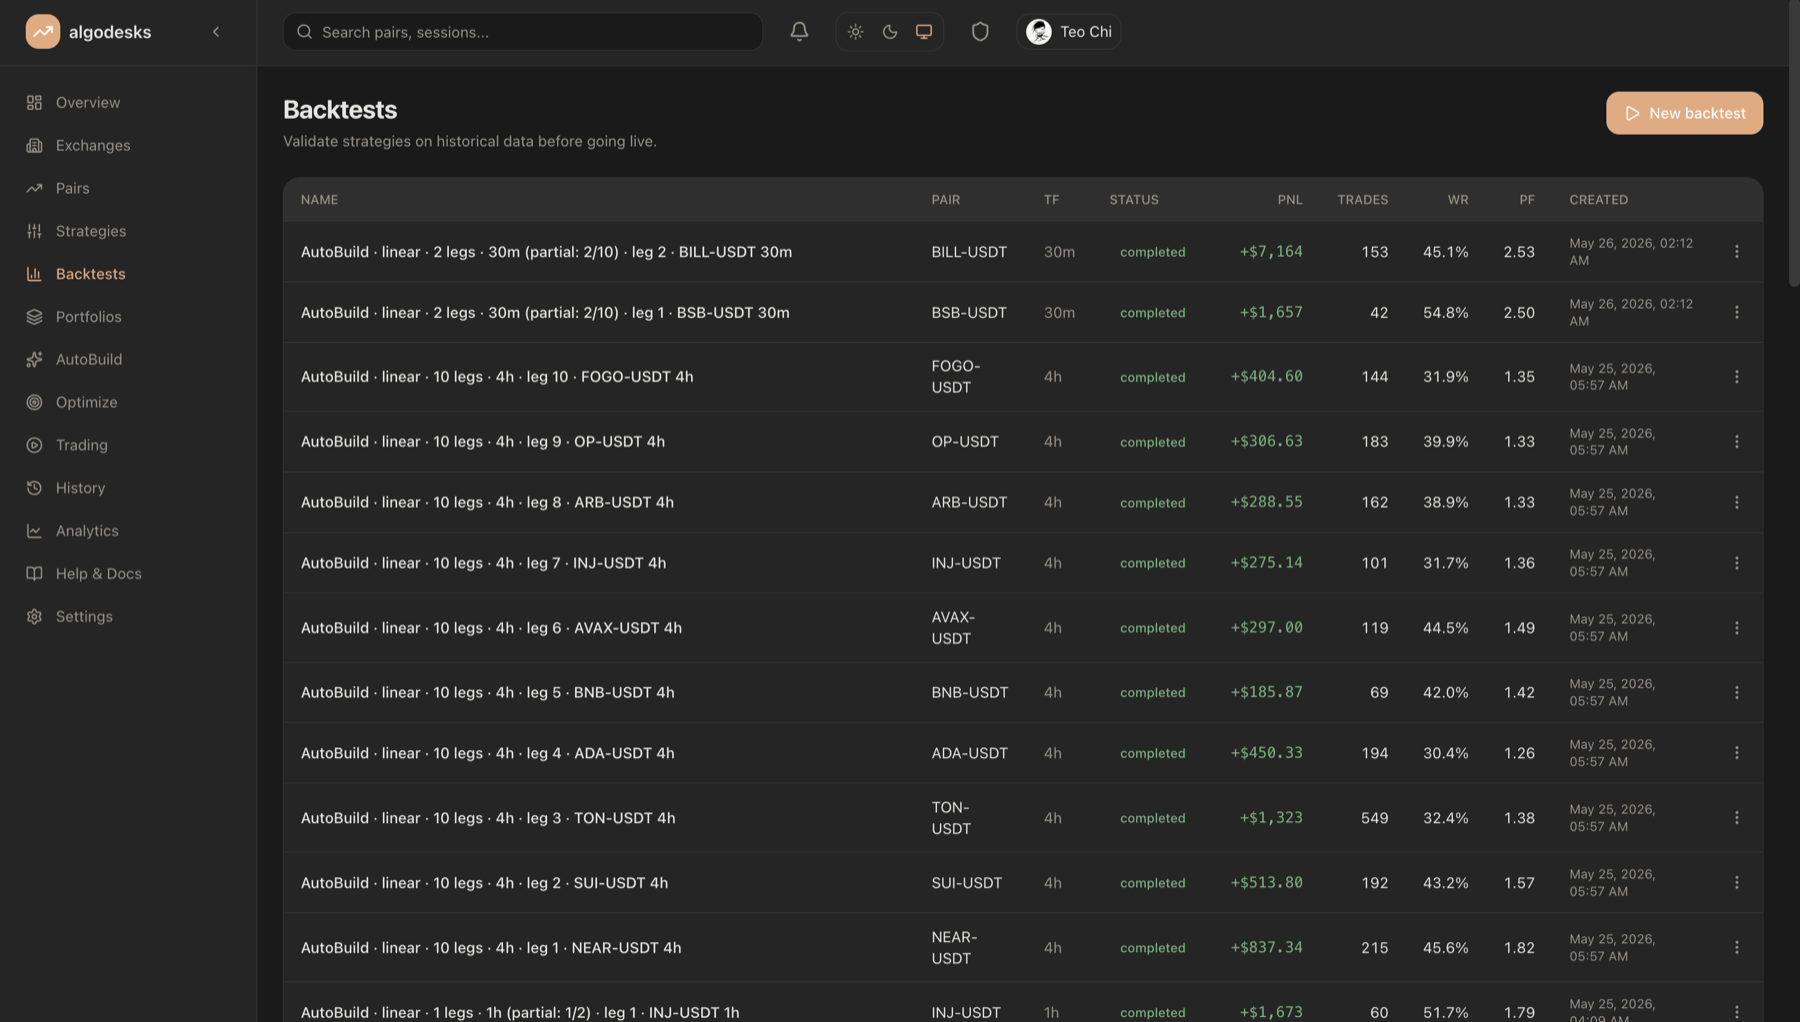Sort by PNL column header
The width and height of the screenshot is (1800, 1022).
coord(1290,200)
